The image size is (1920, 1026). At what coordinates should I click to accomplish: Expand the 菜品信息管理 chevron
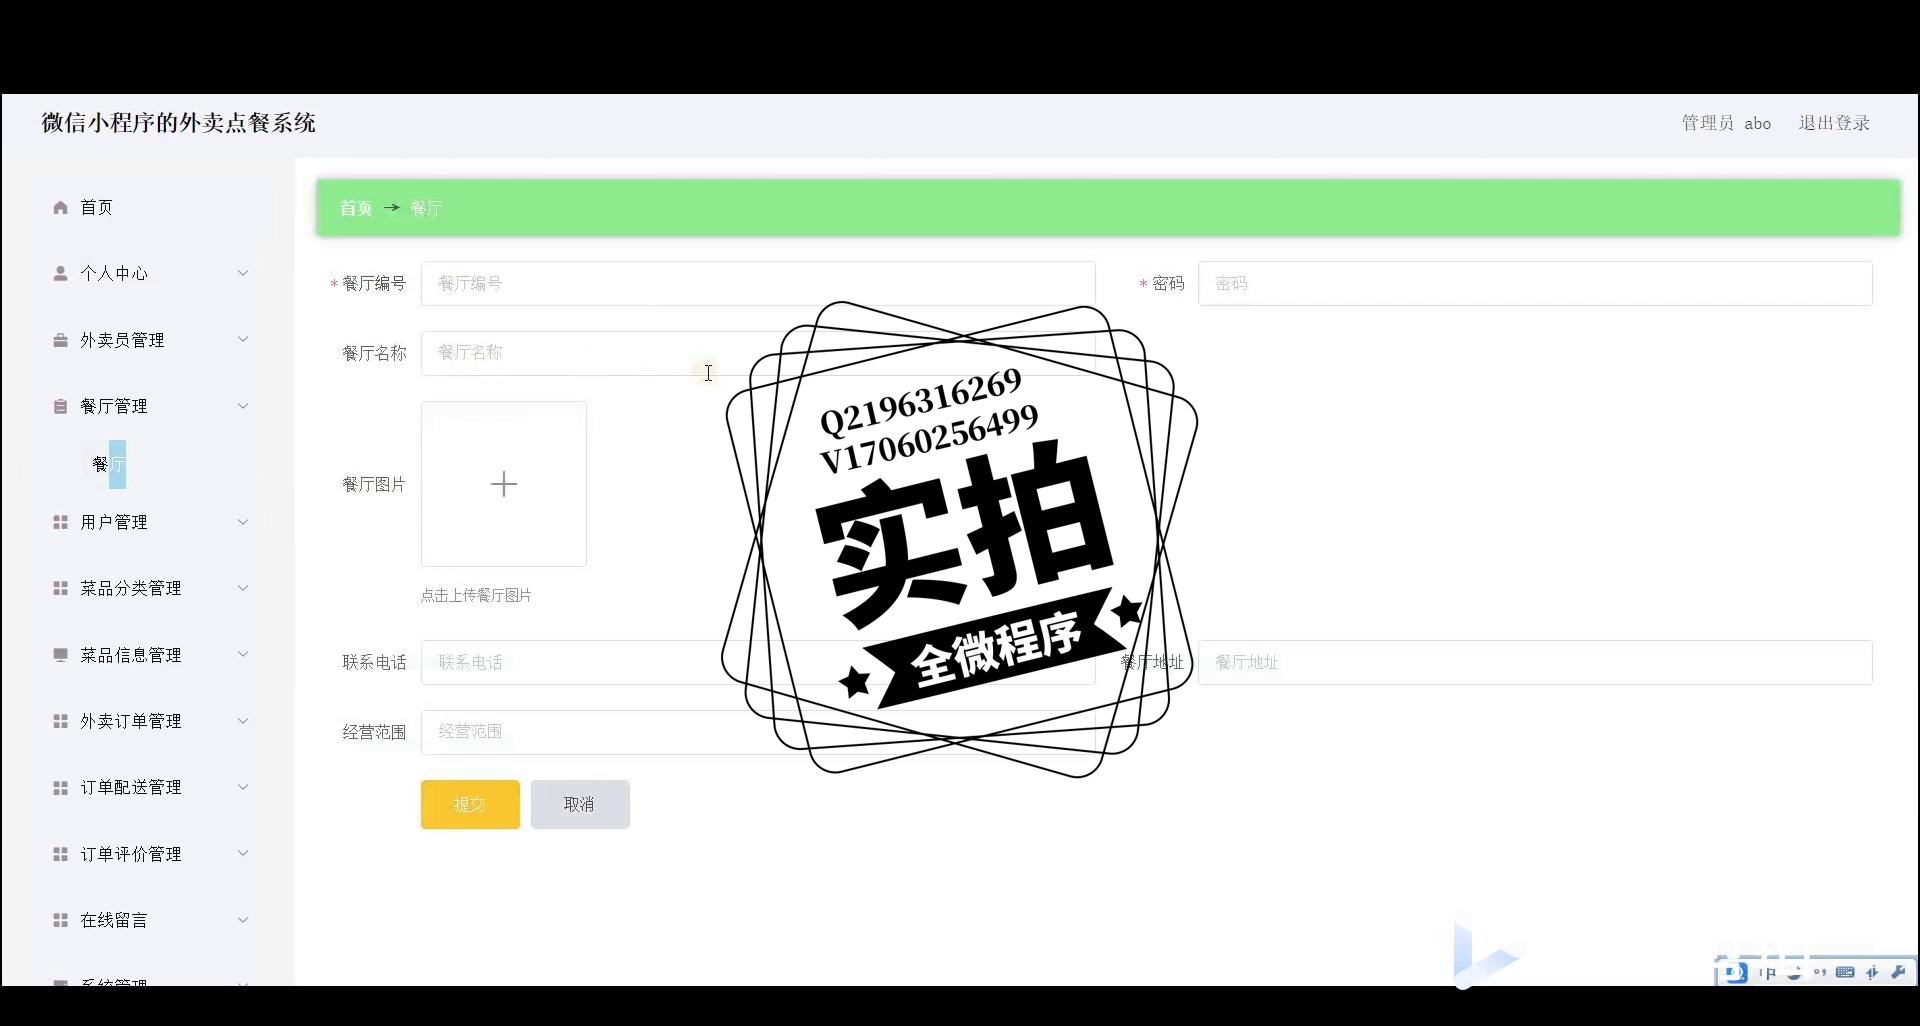tap(243, 655)
